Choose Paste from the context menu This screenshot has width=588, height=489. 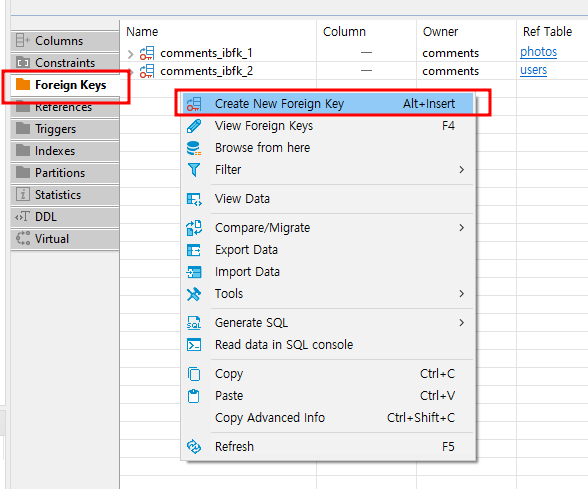pos(328,396)
